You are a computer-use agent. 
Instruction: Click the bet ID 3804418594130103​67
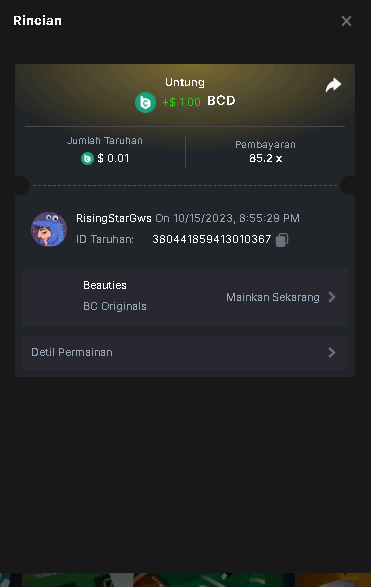click(x=212, y=239)
